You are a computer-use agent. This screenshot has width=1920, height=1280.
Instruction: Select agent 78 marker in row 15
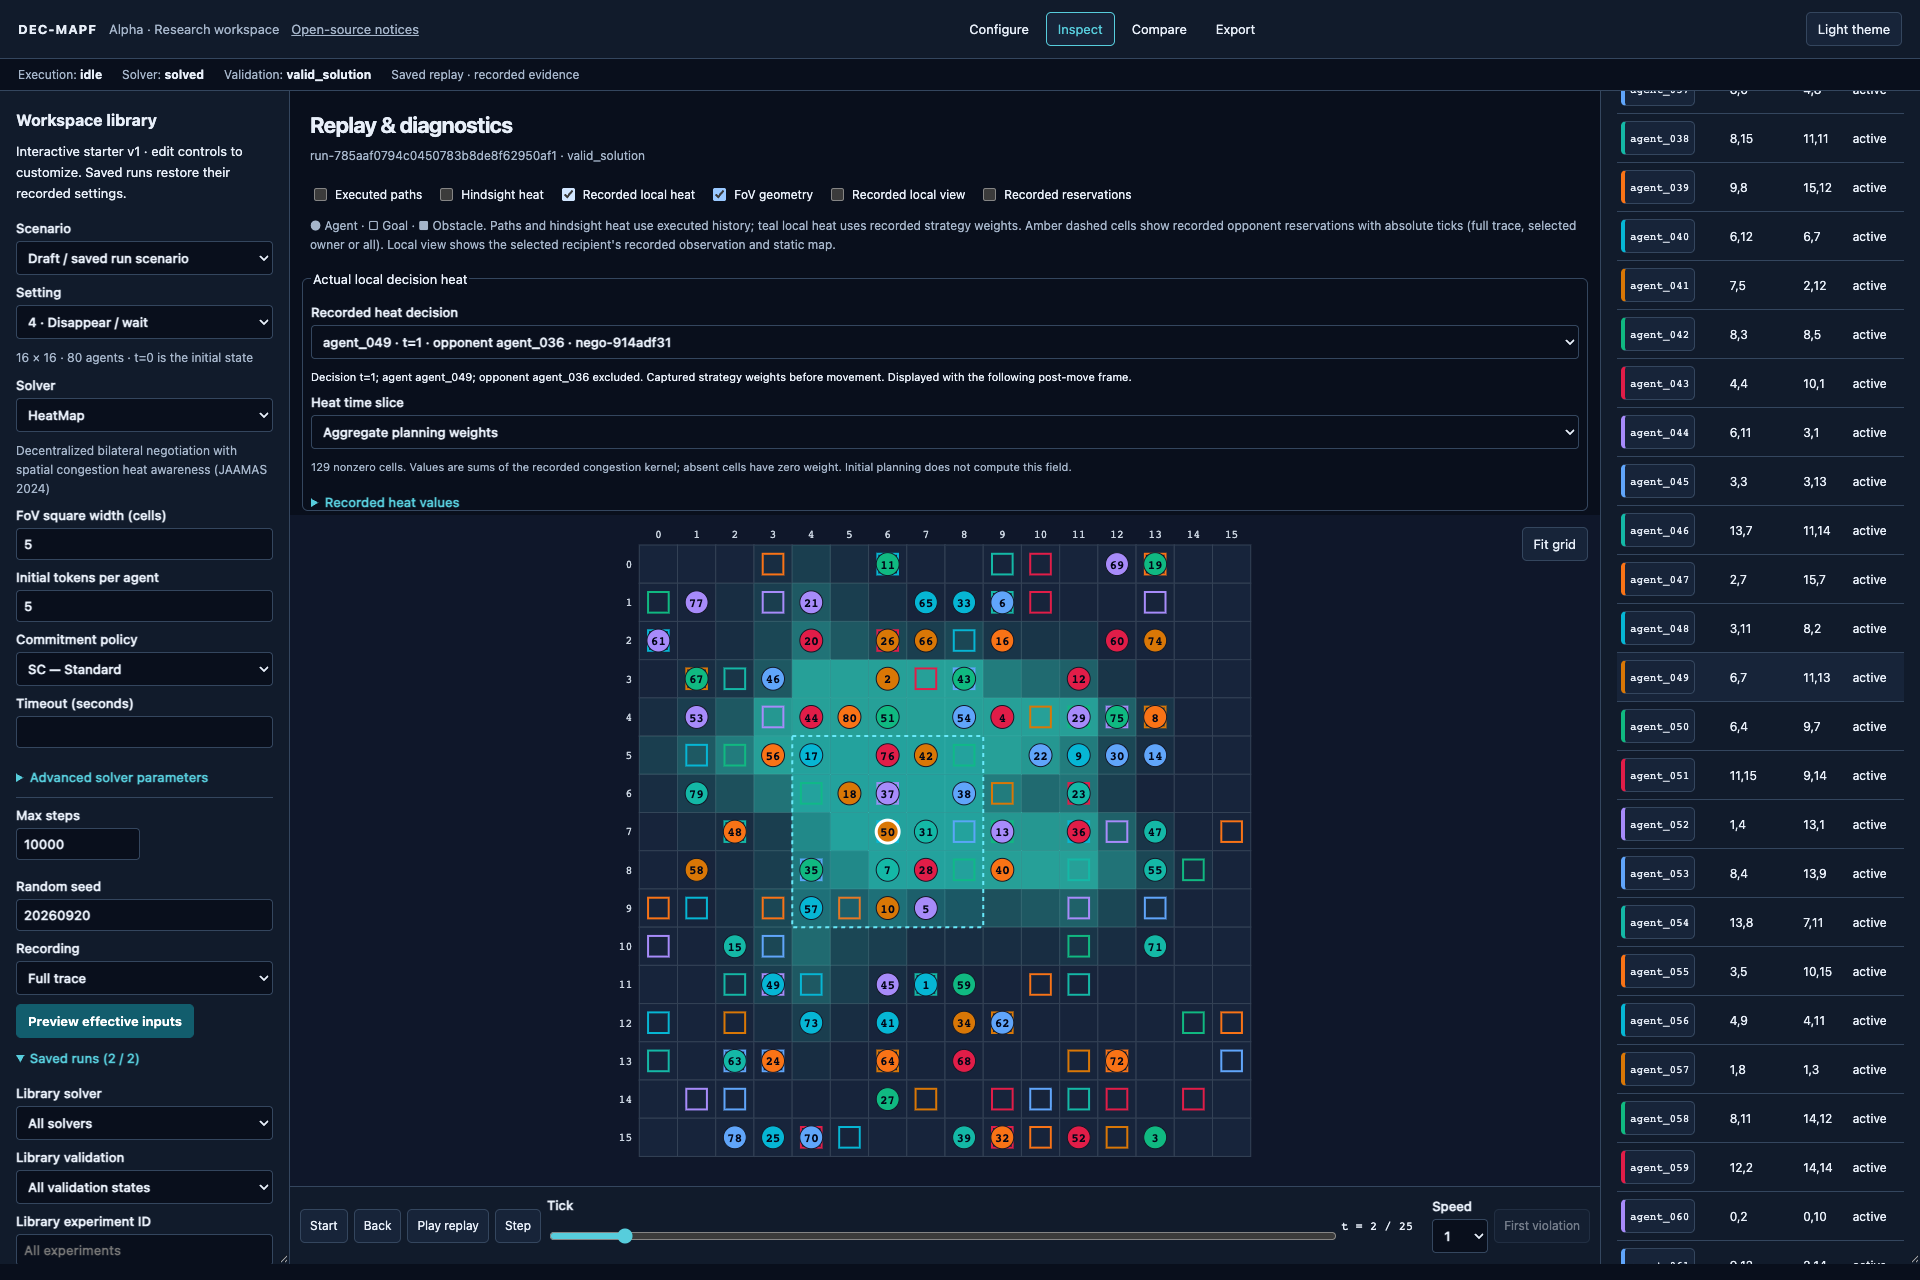734,1138
